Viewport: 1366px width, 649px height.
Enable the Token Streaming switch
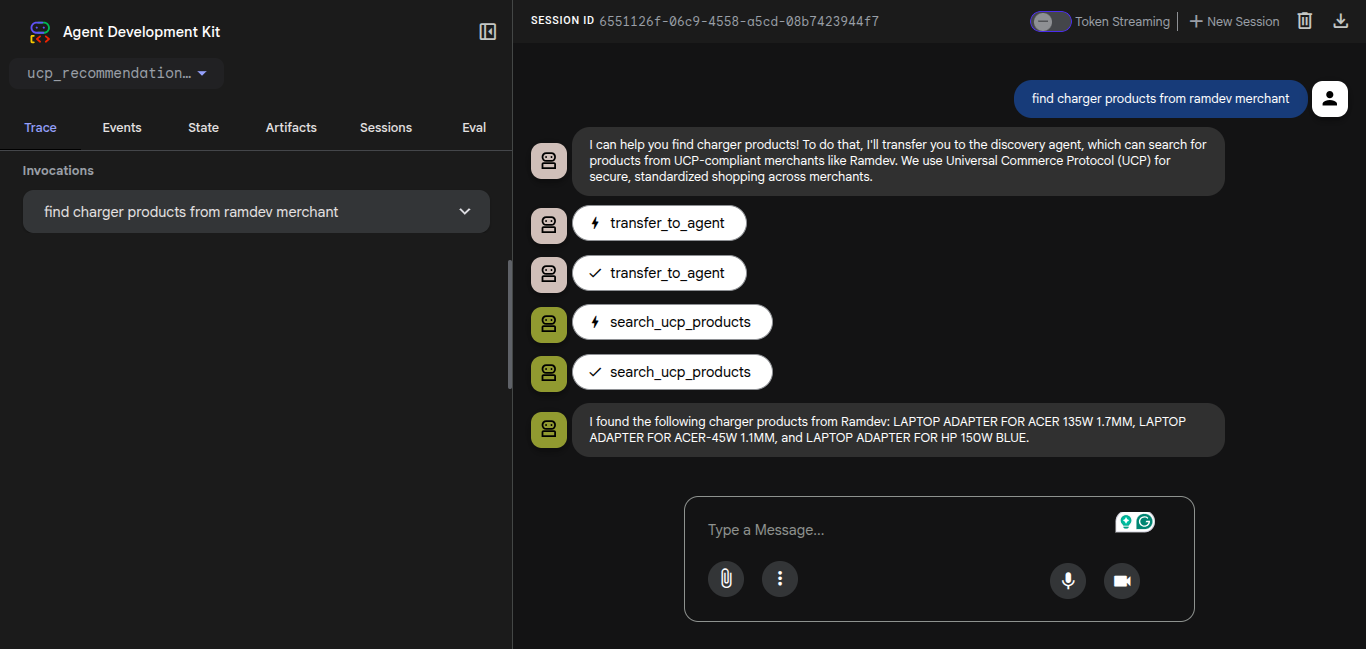1049,20
